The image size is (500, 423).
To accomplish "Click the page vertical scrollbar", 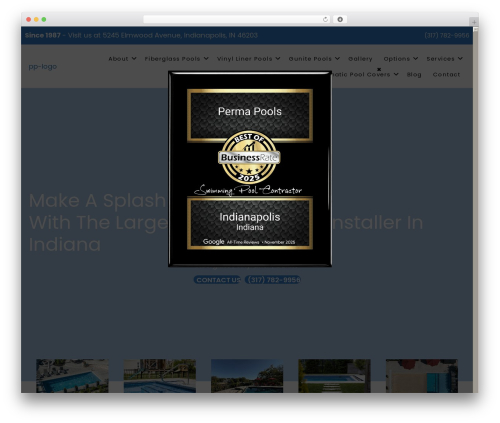I will 476,210.
